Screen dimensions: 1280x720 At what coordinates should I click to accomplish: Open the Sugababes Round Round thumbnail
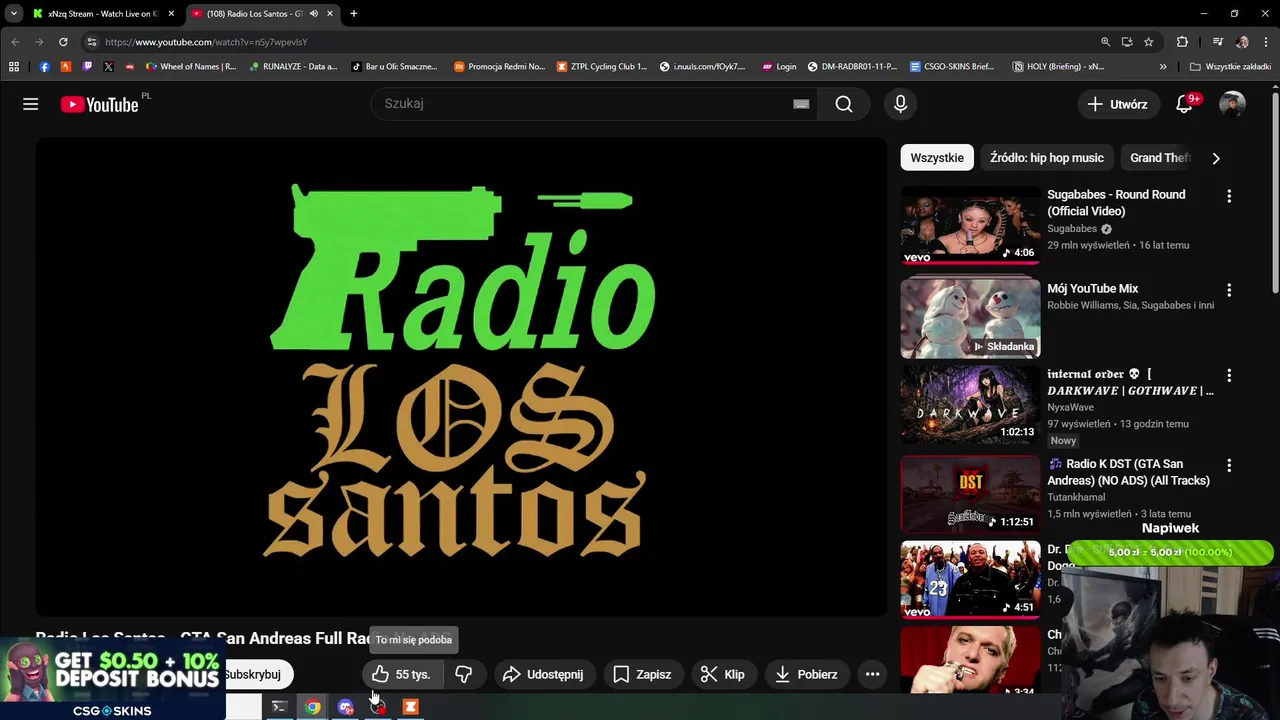pyautogui.click(x=970, y=225)
